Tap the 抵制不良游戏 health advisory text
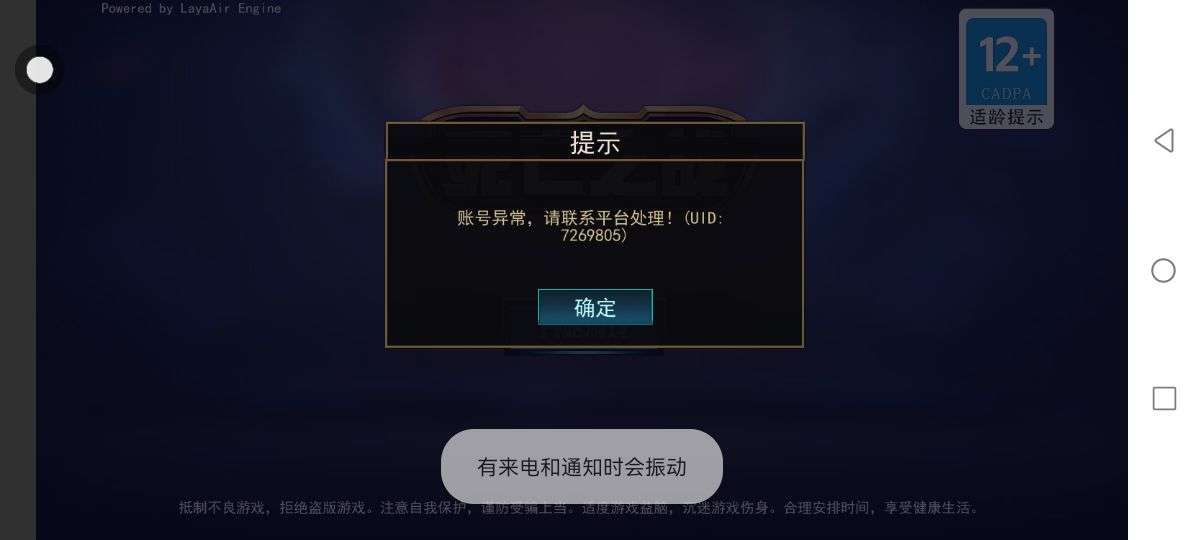The width and height of the screenshot is (1200, 540). click(580, 508)
